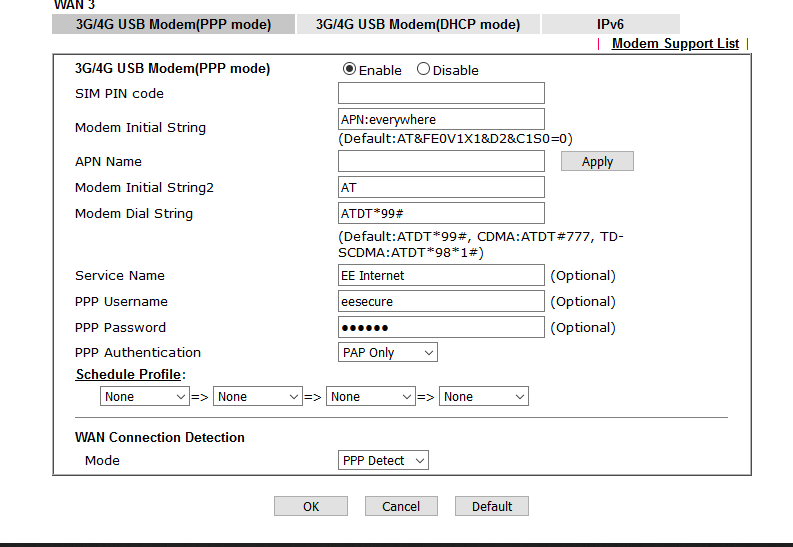Open the second Schedule Profile dropdown
793x547 pixels.
258,397
